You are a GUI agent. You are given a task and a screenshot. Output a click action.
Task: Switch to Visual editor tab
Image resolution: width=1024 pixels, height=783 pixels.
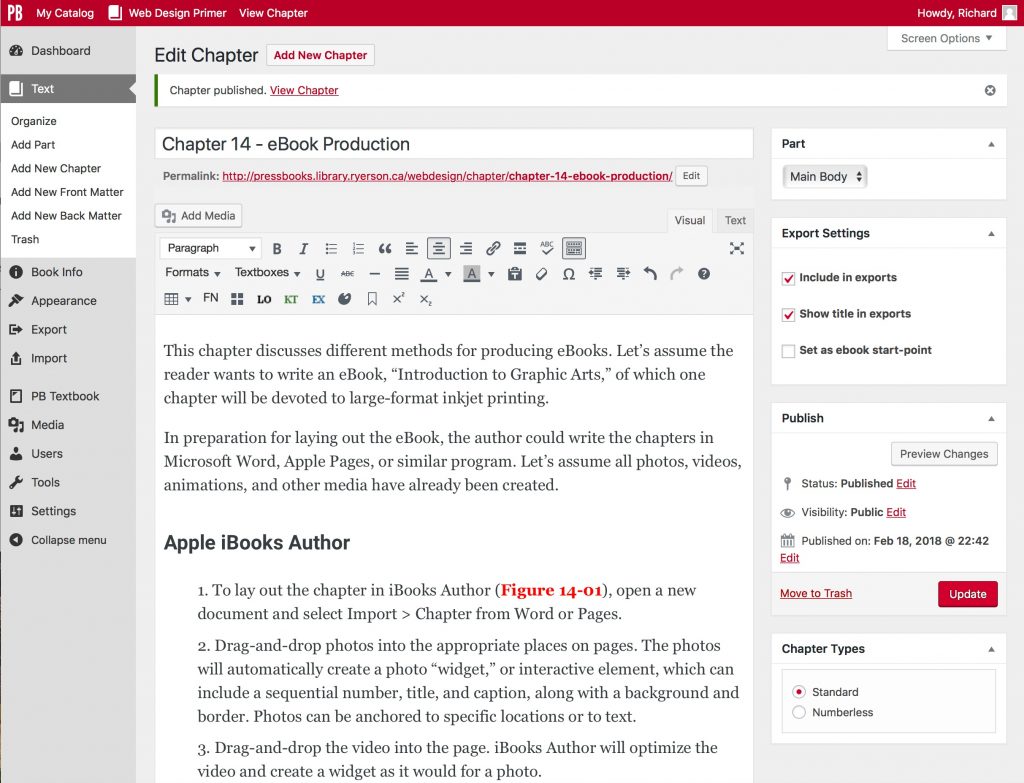coord(690,221)
